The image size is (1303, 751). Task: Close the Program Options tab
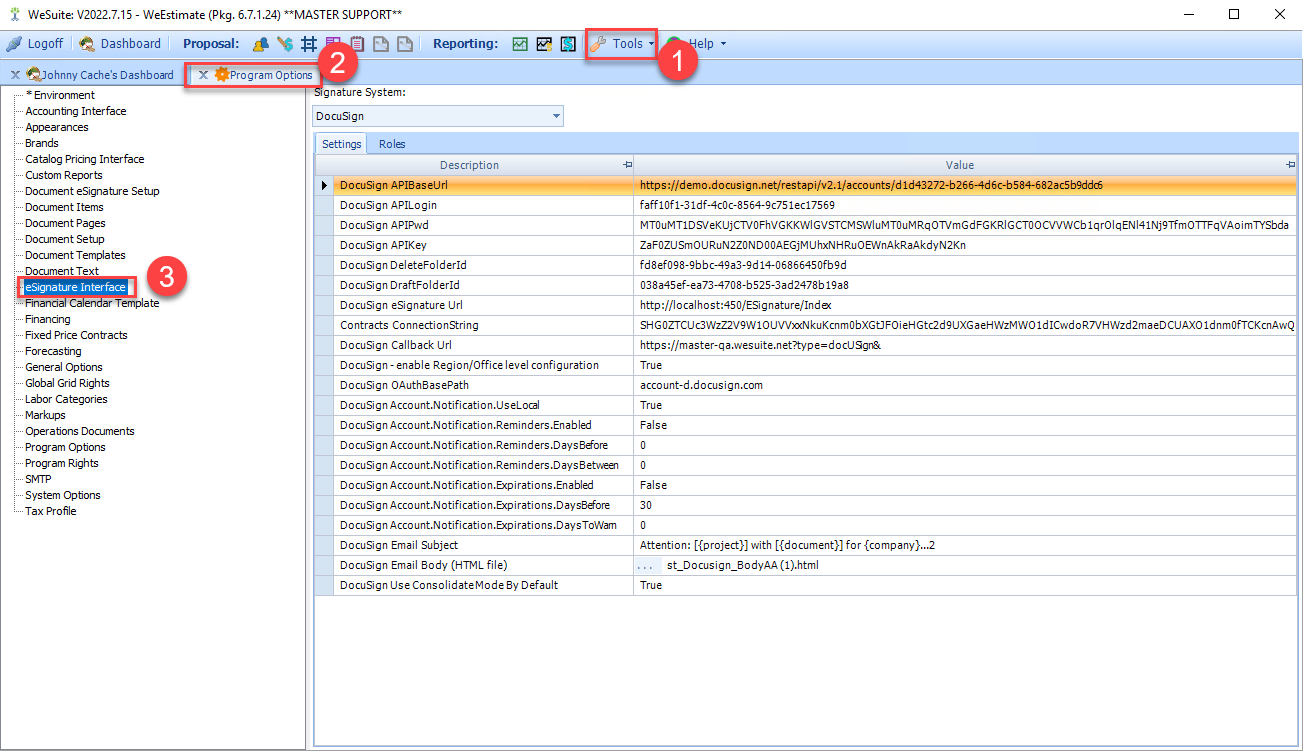(x=203, y=75)
